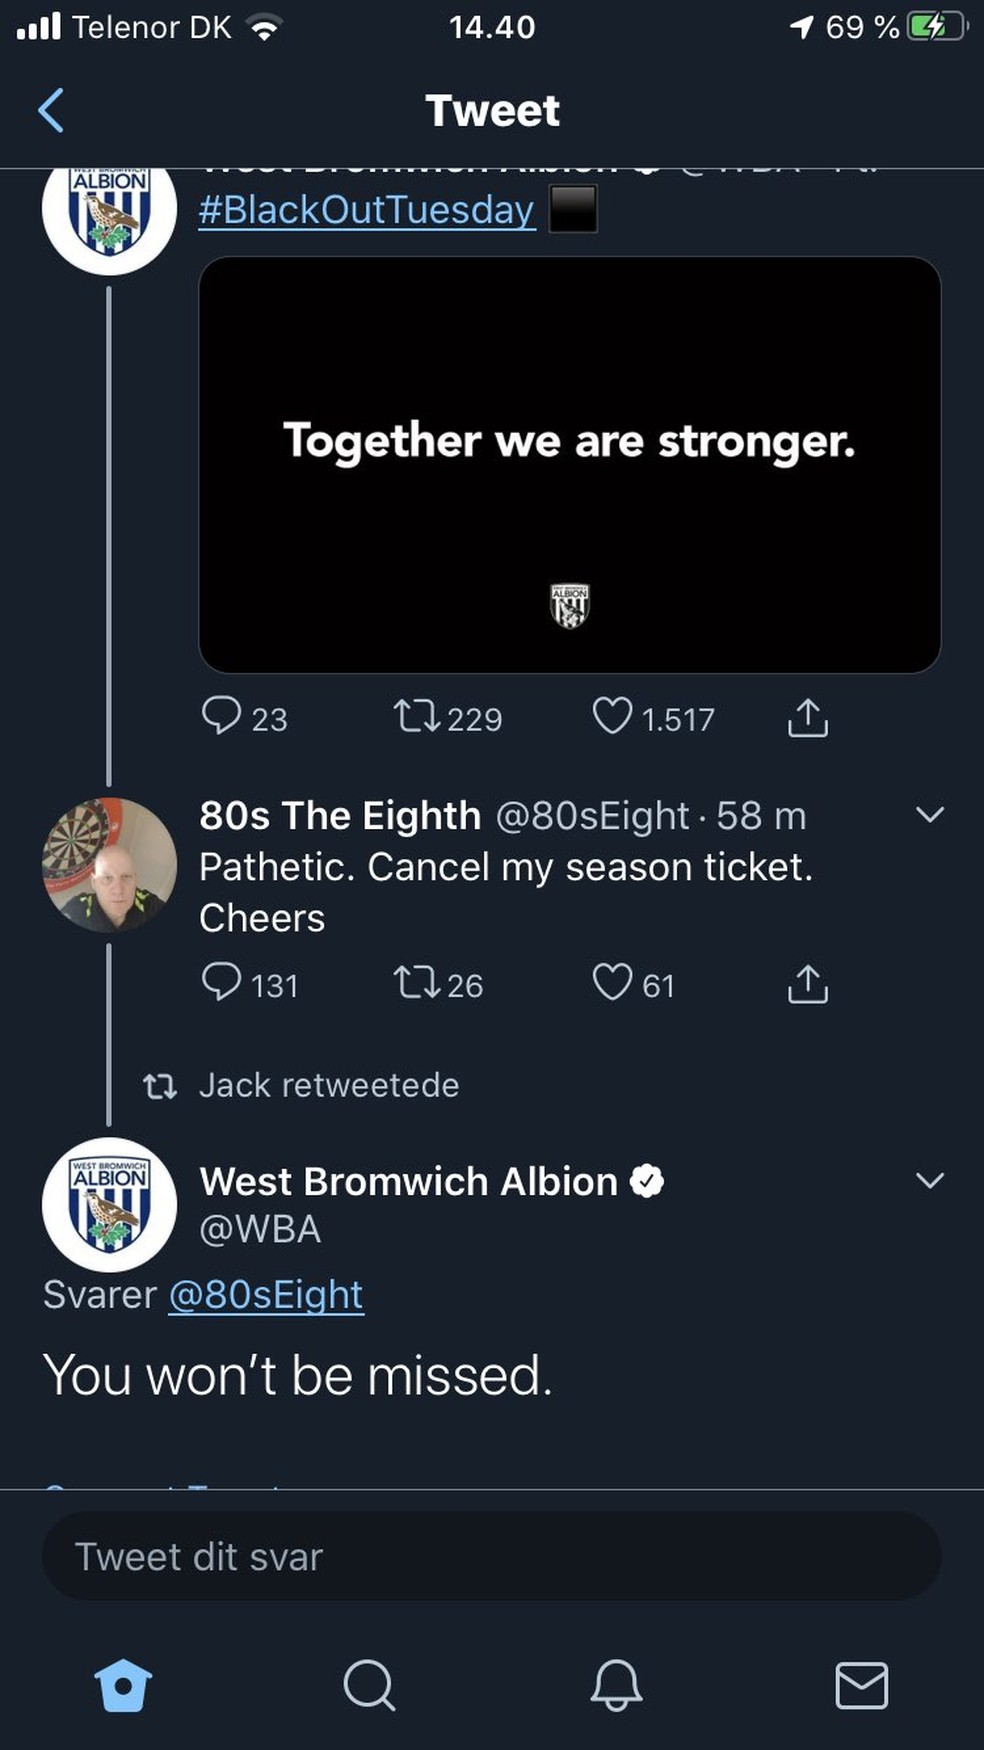
Task: Tap the back arrow in the header
Action: (51, 110)
